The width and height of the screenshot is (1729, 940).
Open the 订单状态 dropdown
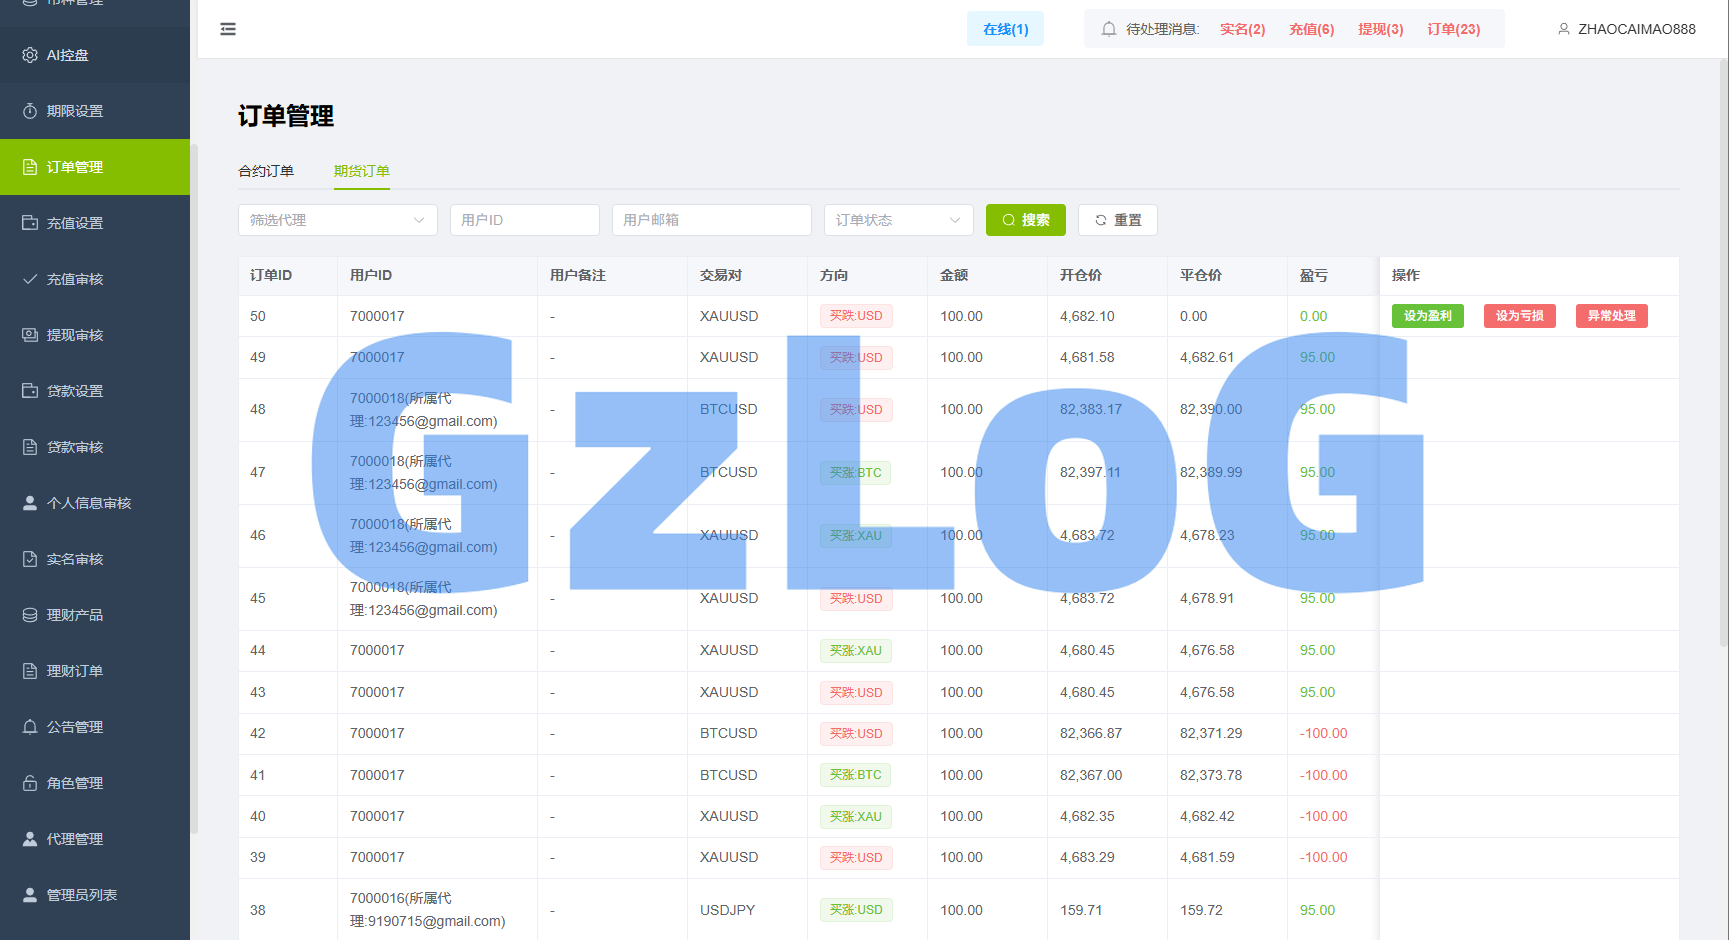tap(899, 220)
